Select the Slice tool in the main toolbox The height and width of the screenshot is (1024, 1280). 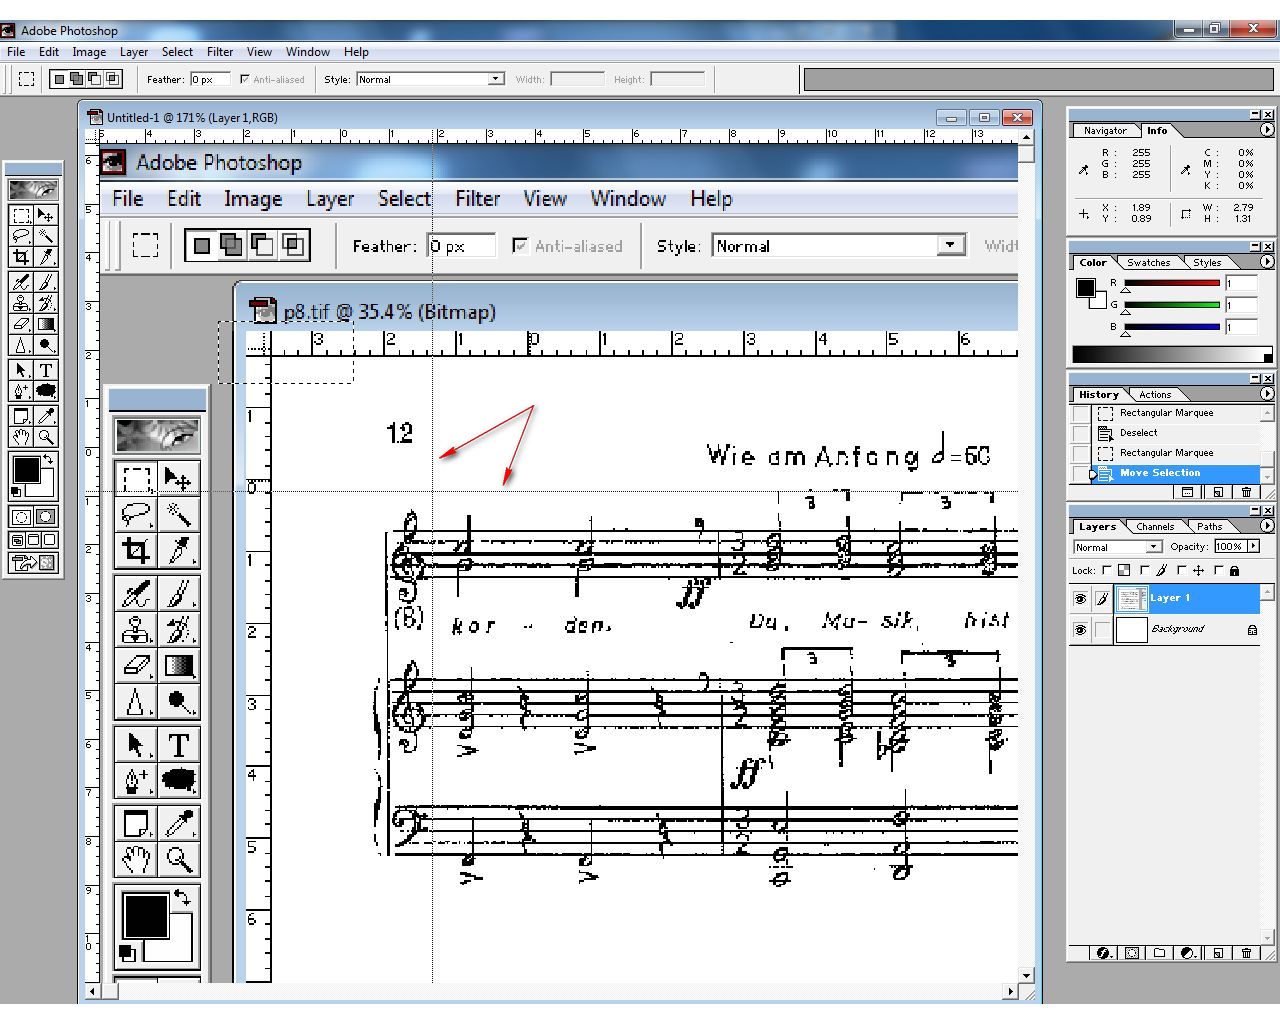click(x=45, y=257)
